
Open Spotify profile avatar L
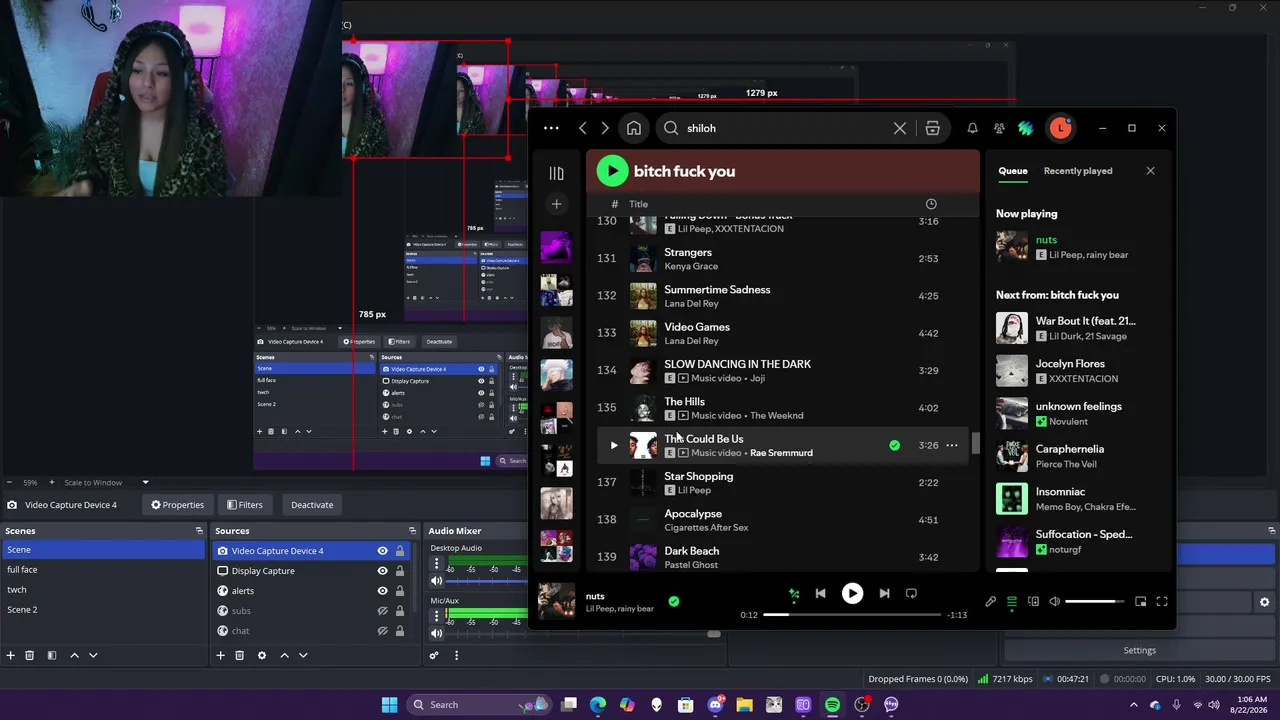click(x=1060, y=128)
